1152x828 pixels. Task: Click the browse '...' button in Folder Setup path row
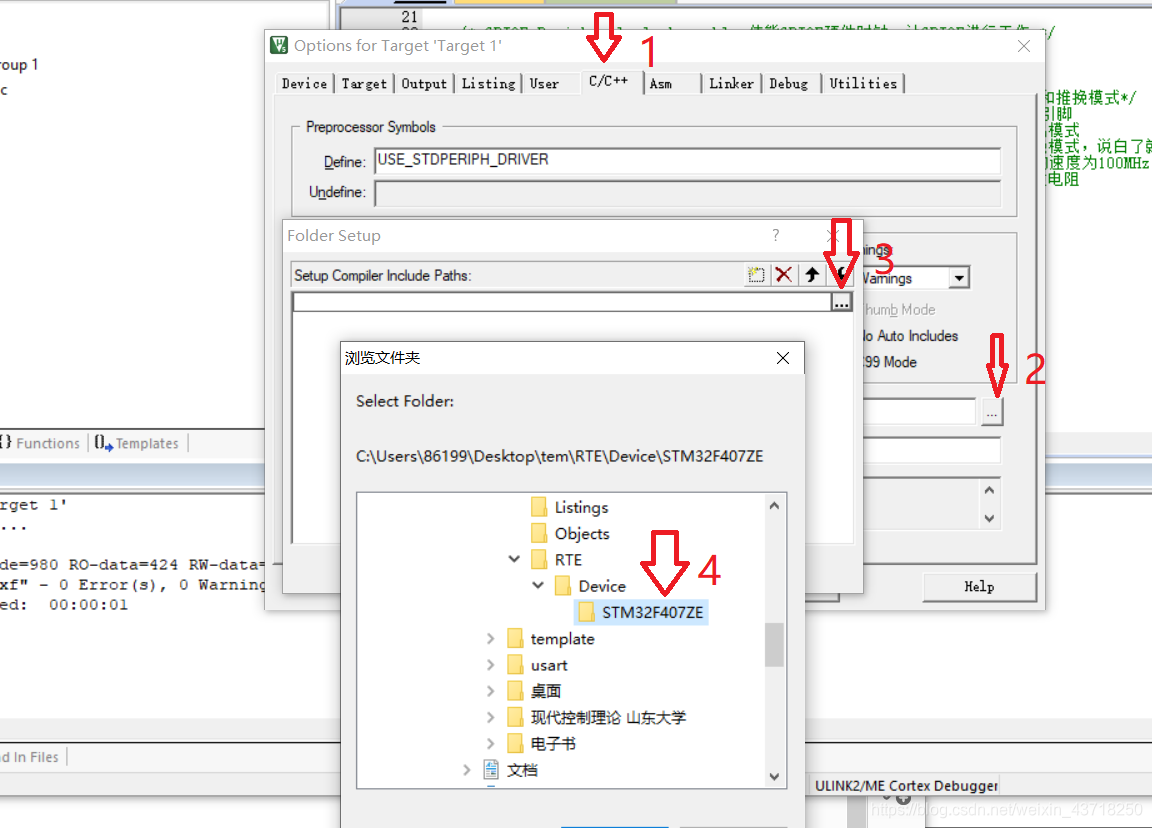(x=841, y=302)
